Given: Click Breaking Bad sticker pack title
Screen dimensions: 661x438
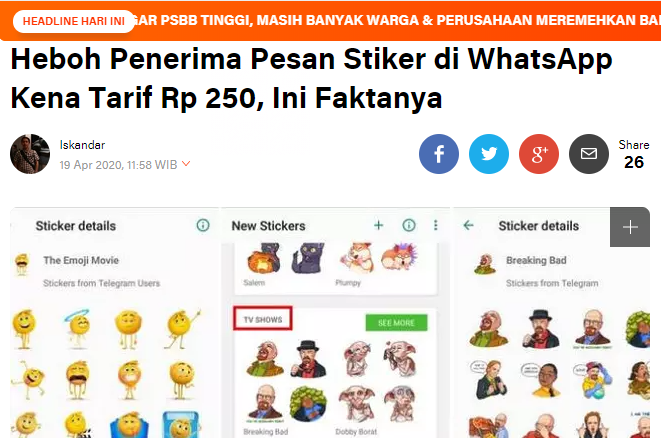Looking at the screenshot, I should [x=536, y=261].
